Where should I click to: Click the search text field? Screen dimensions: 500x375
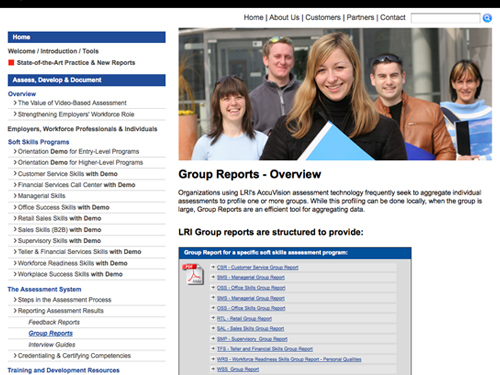pyautogui.click(x=445, y=18)
